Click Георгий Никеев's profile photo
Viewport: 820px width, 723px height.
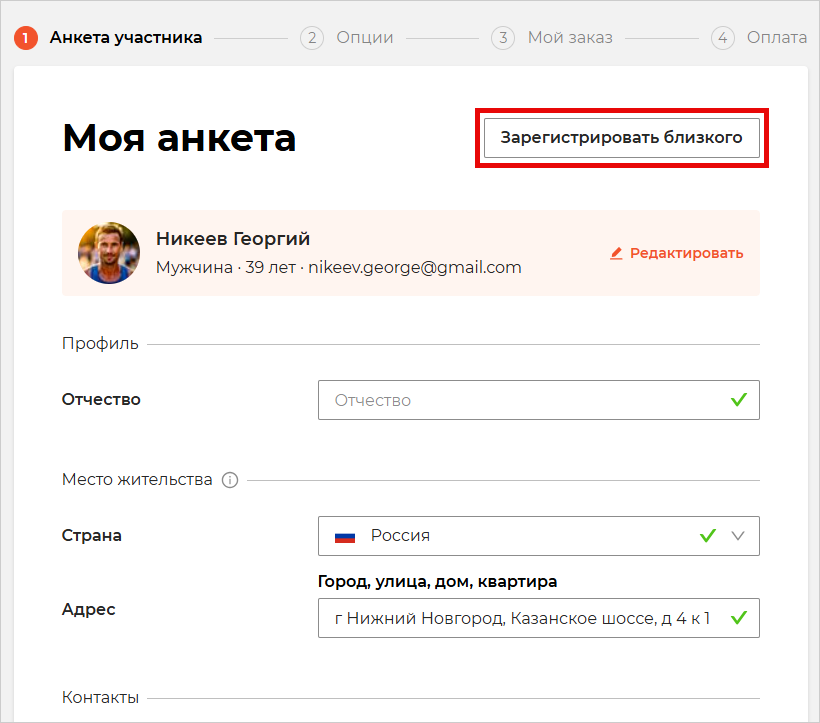click(x=109, y=253)
